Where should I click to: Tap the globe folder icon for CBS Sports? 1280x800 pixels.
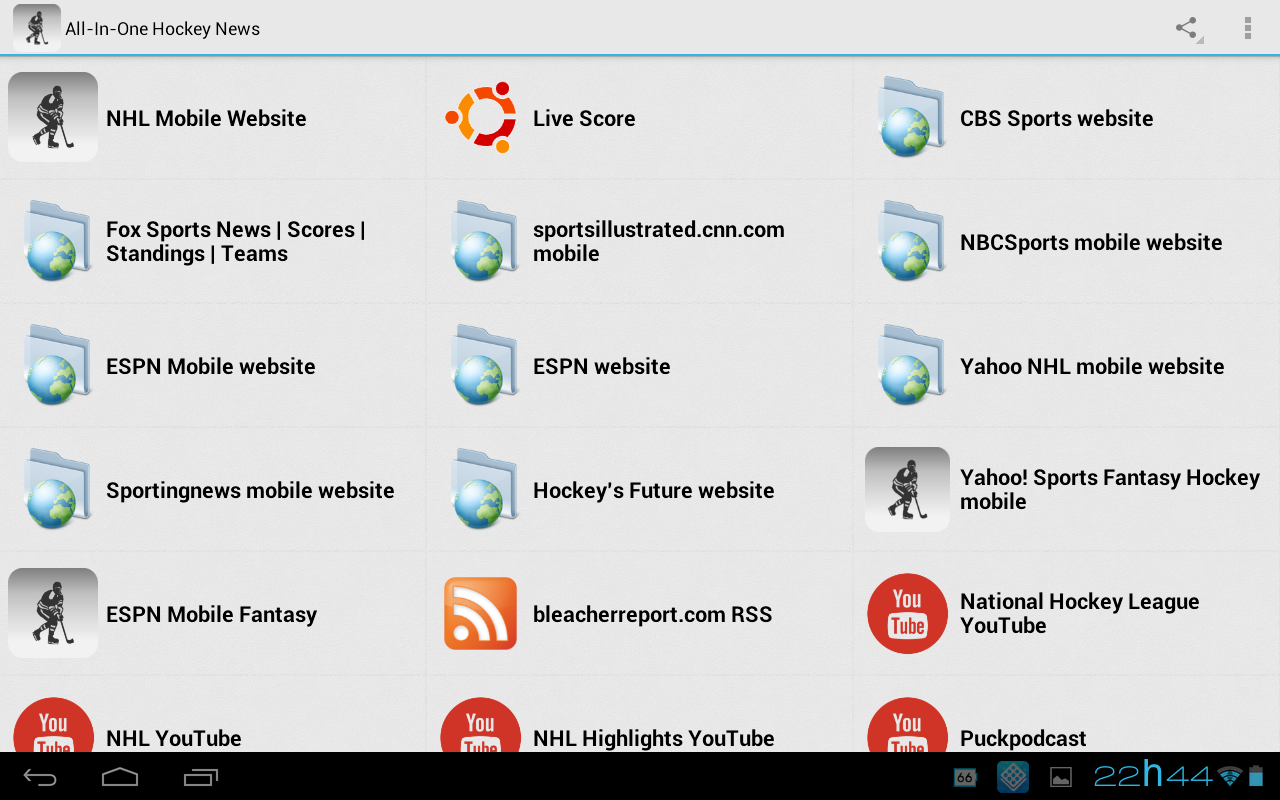pos(907,118)
